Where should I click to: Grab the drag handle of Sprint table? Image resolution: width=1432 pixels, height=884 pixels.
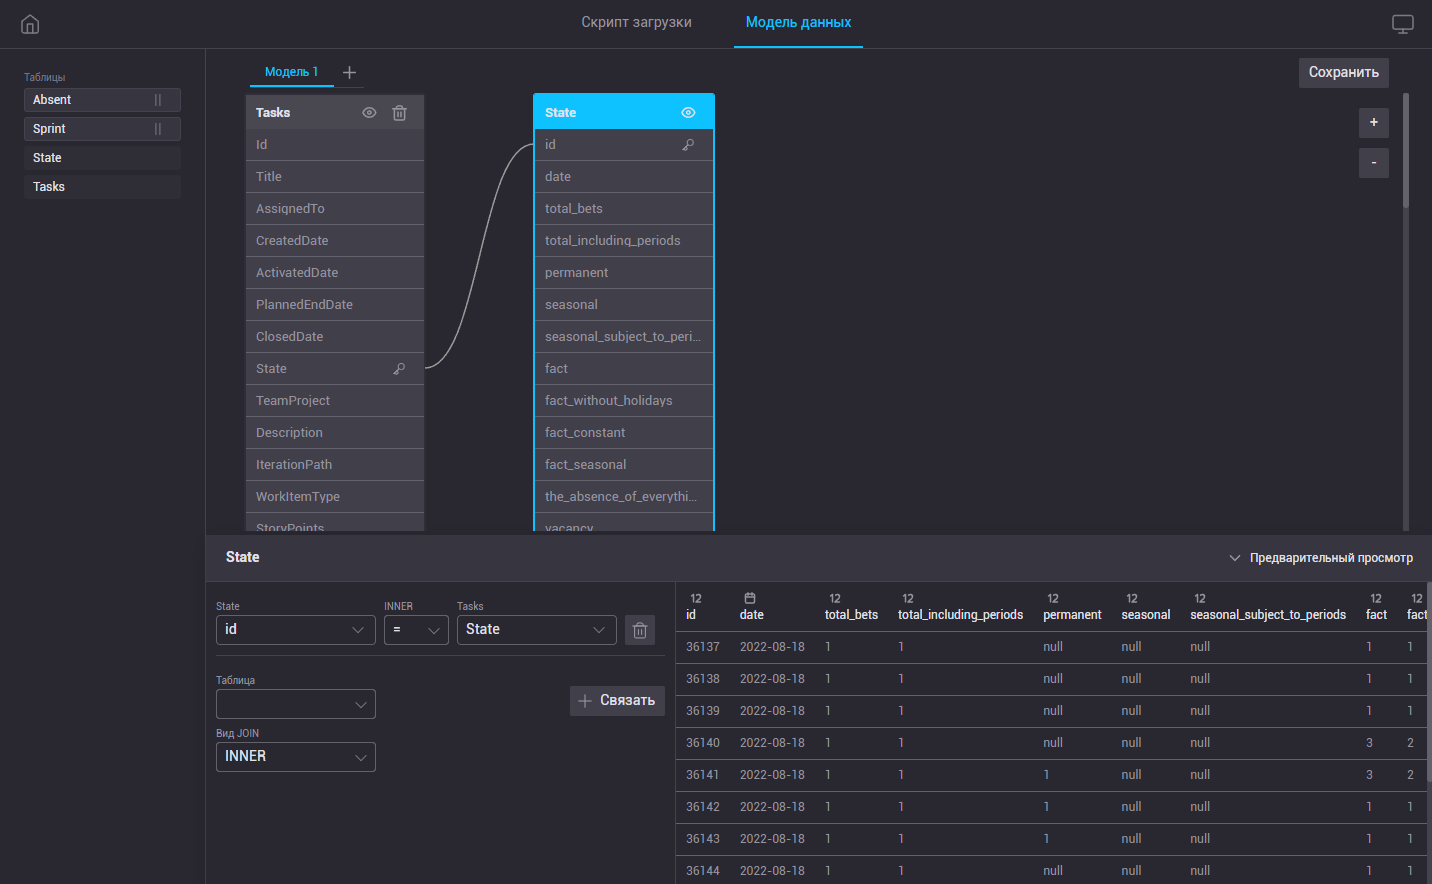[157, 129]
